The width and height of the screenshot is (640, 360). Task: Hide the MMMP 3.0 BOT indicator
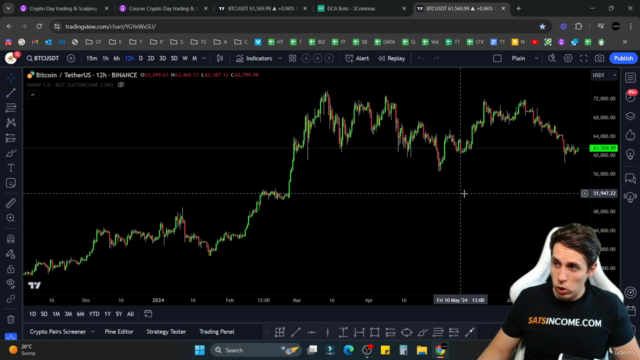(x=121, y=85)
